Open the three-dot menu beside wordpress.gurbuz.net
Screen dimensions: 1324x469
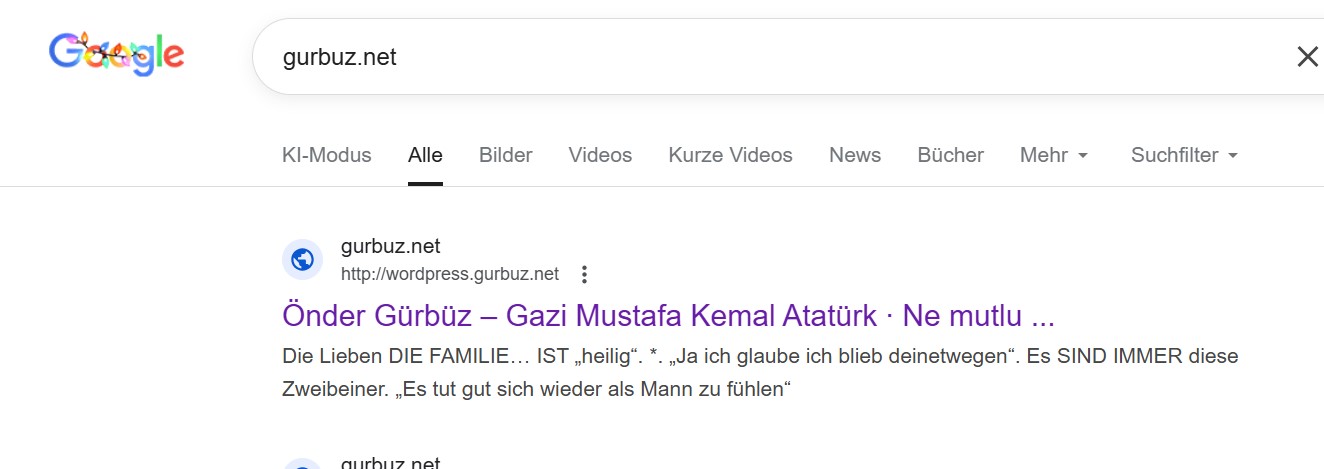click(585, 274)
